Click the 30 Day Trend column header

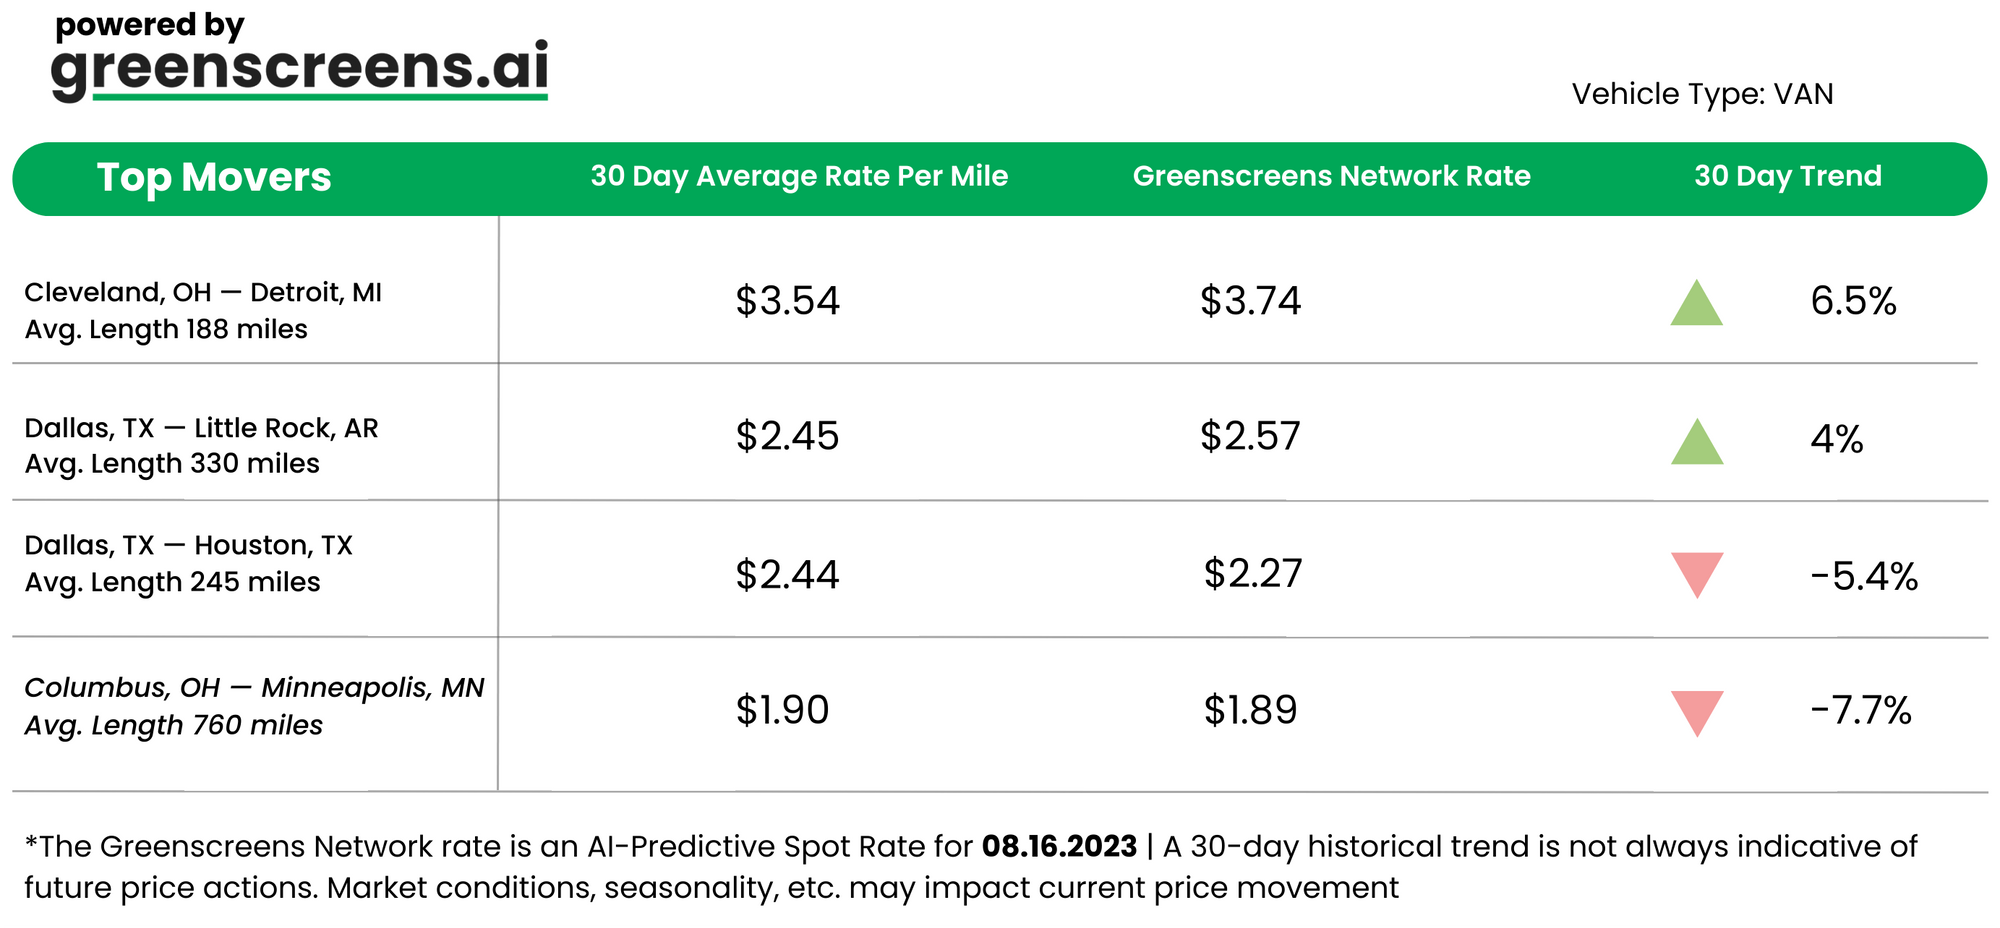pos(1787,177)
